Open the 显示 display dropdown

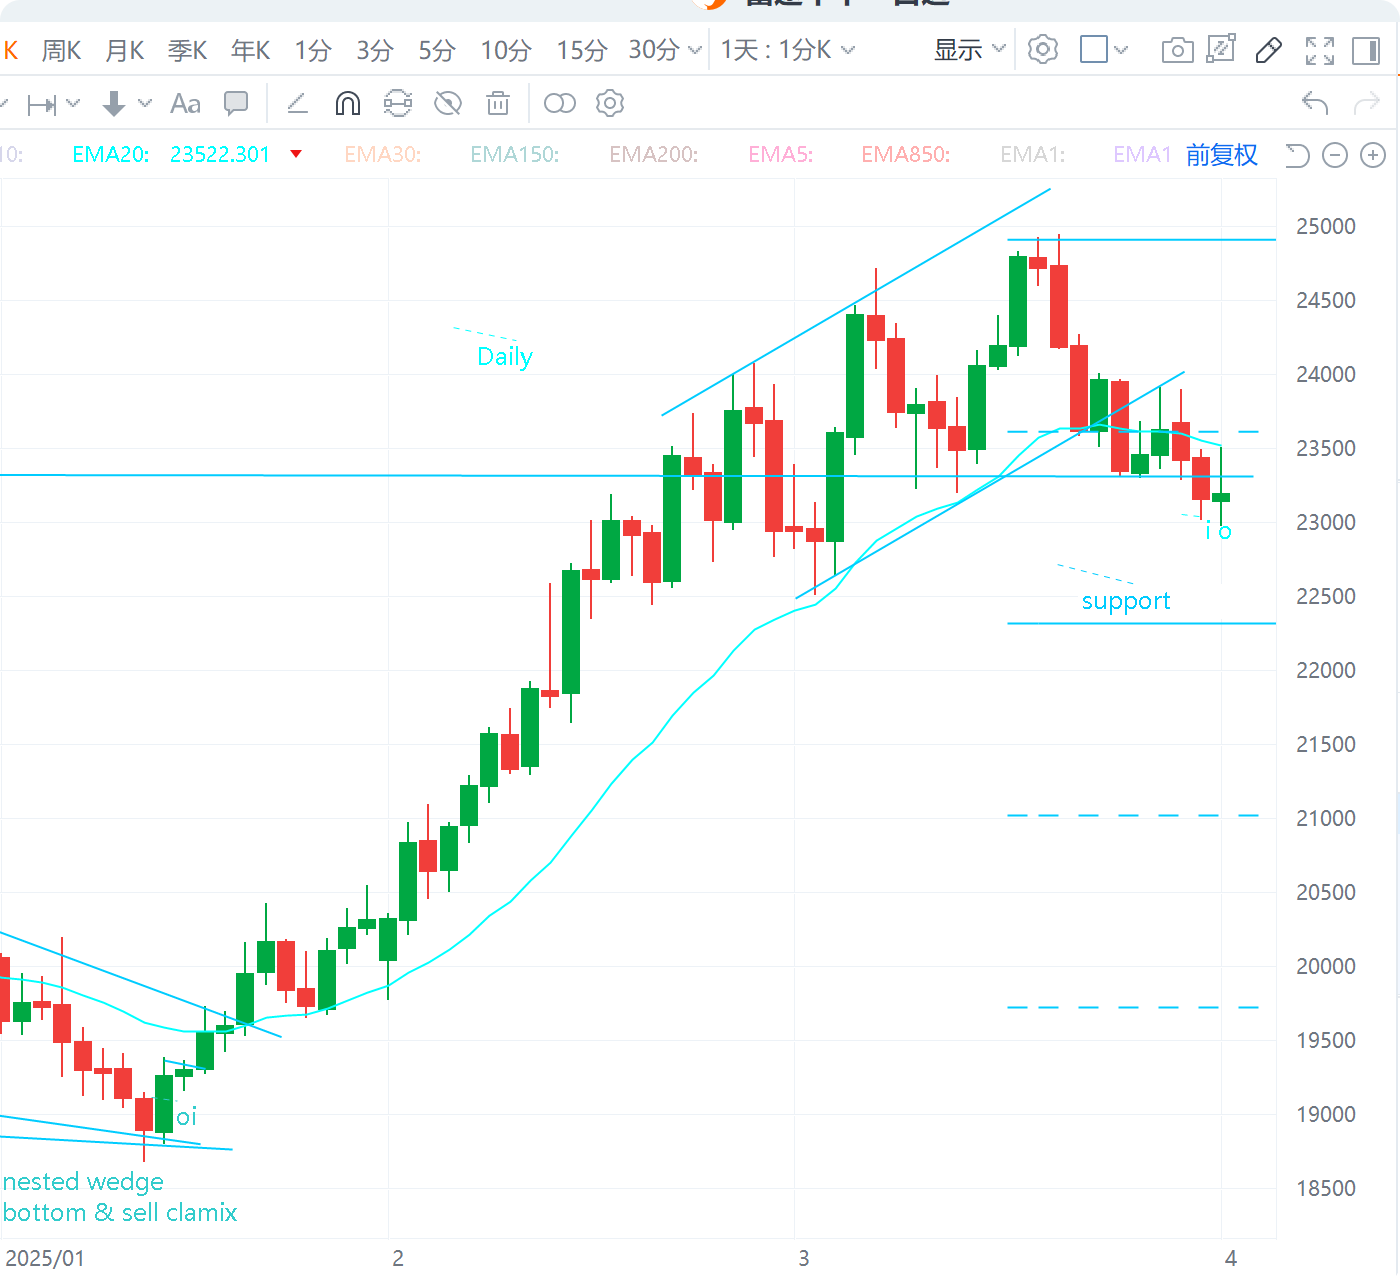tap(969, 50)
